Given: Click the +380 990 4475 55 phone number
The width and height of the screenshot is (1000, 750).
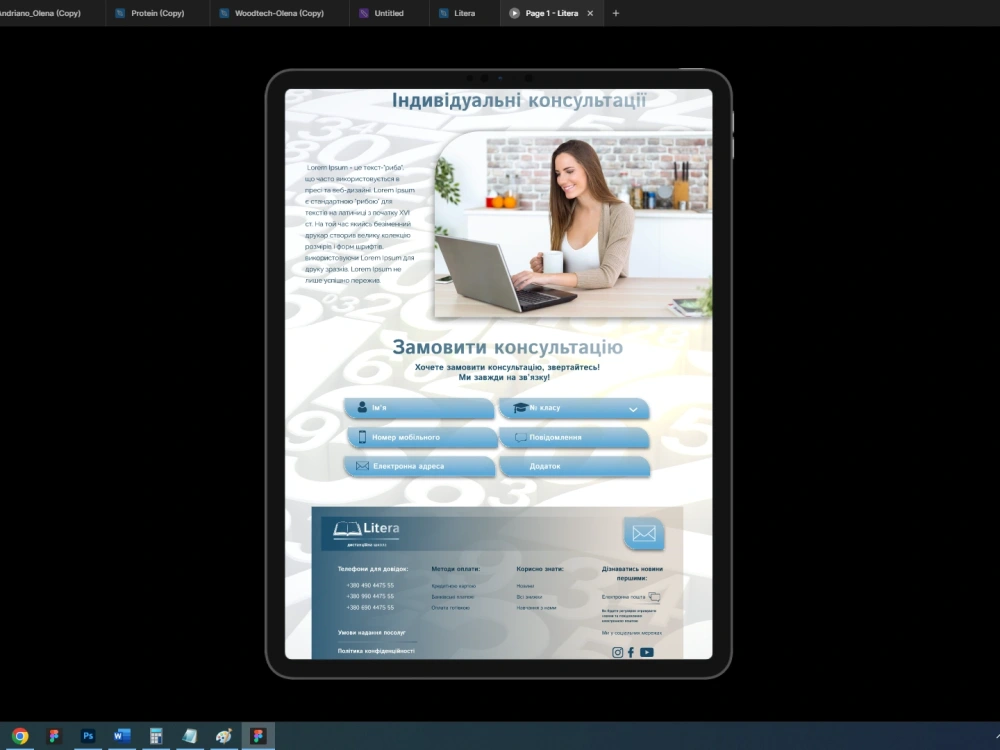Looking at the screenshot, I should coord(370,596).
